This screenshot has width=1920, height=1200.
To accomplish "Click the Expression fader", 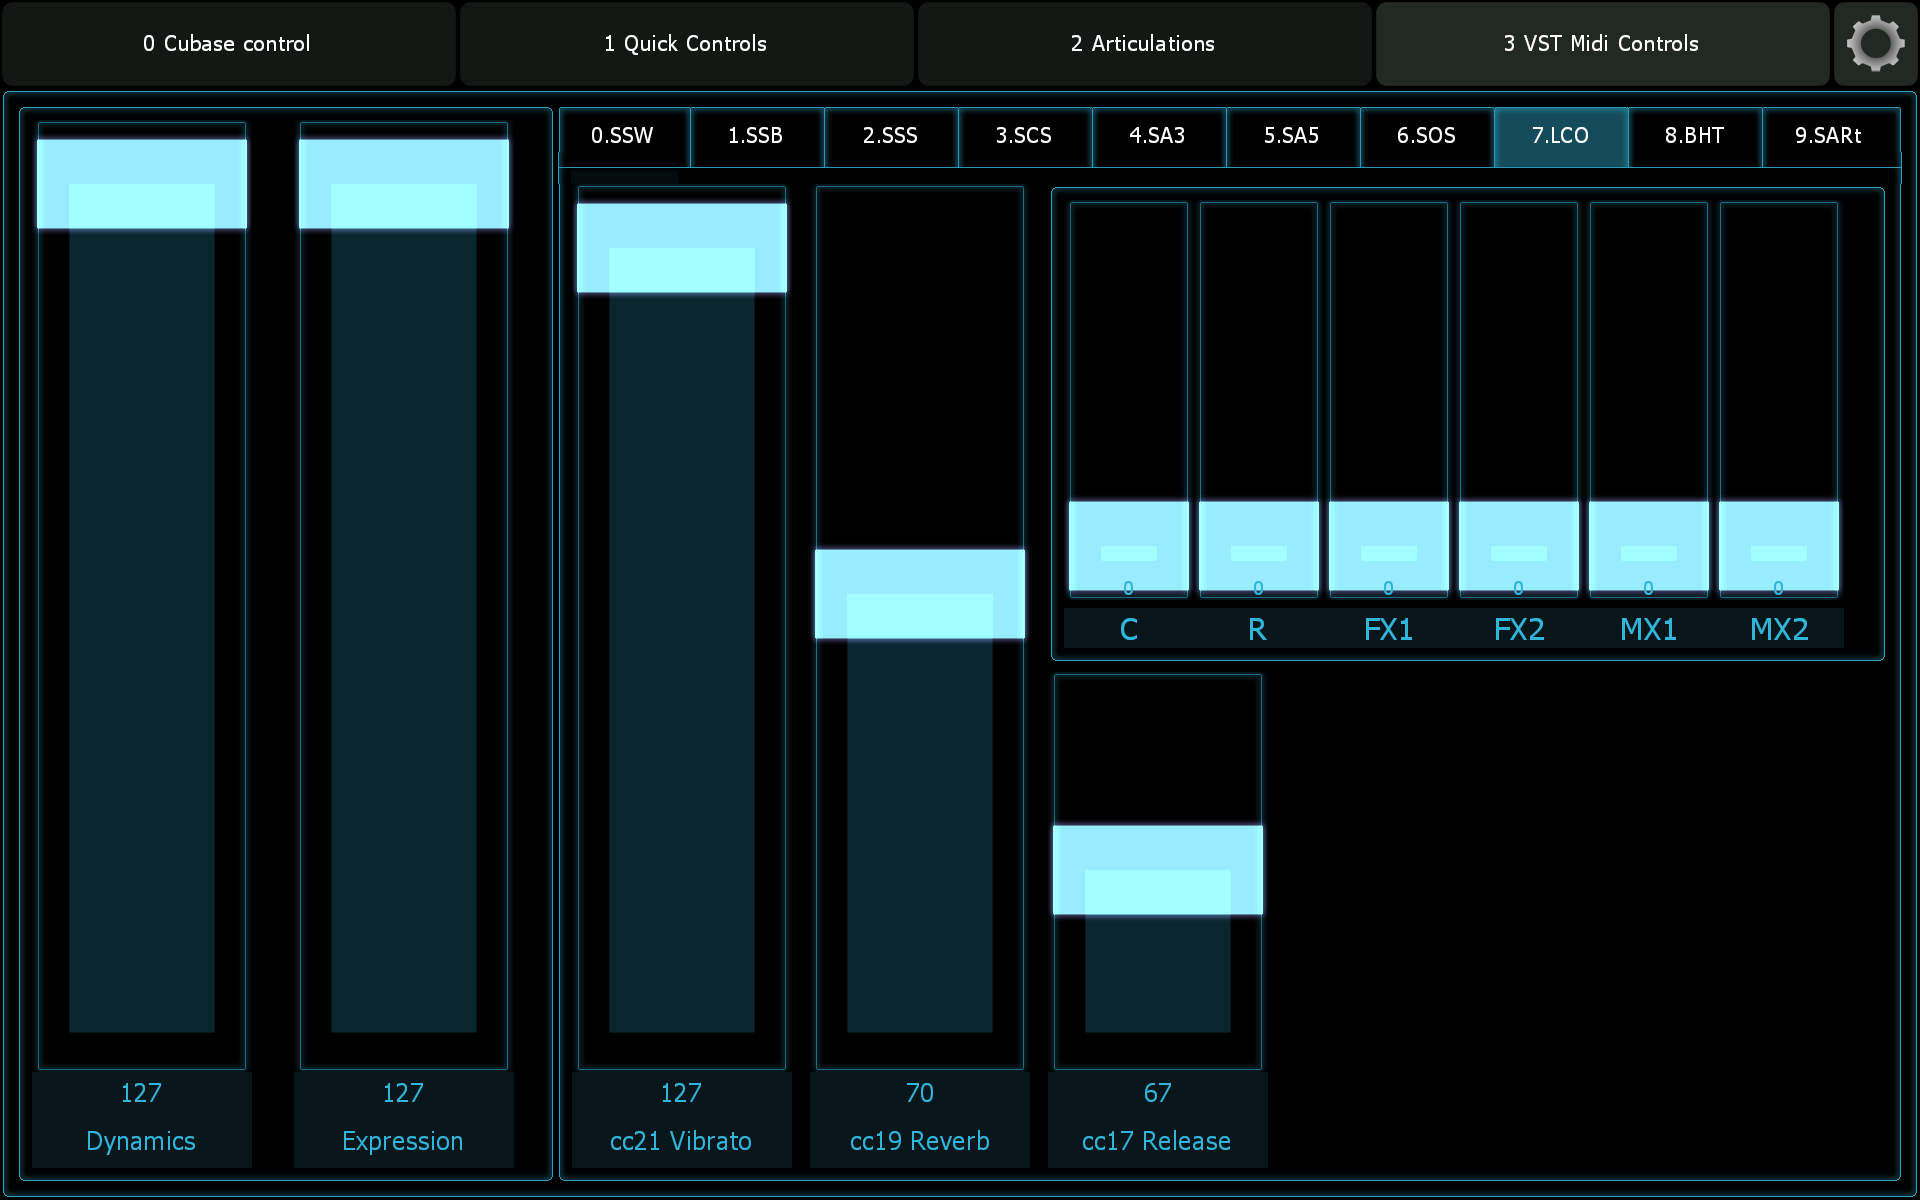I will pyautogui.click(x=403, y=600).
